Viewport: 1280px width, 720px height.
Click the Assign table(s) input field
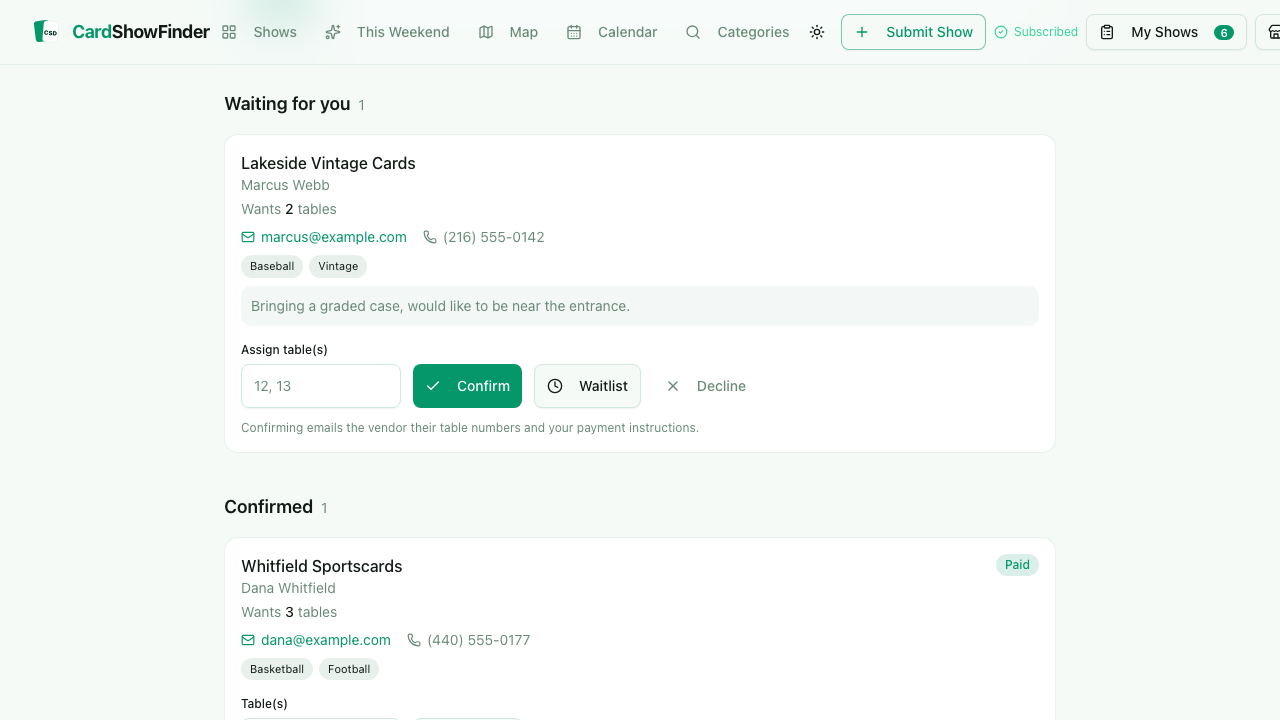[x=321, y=386]
